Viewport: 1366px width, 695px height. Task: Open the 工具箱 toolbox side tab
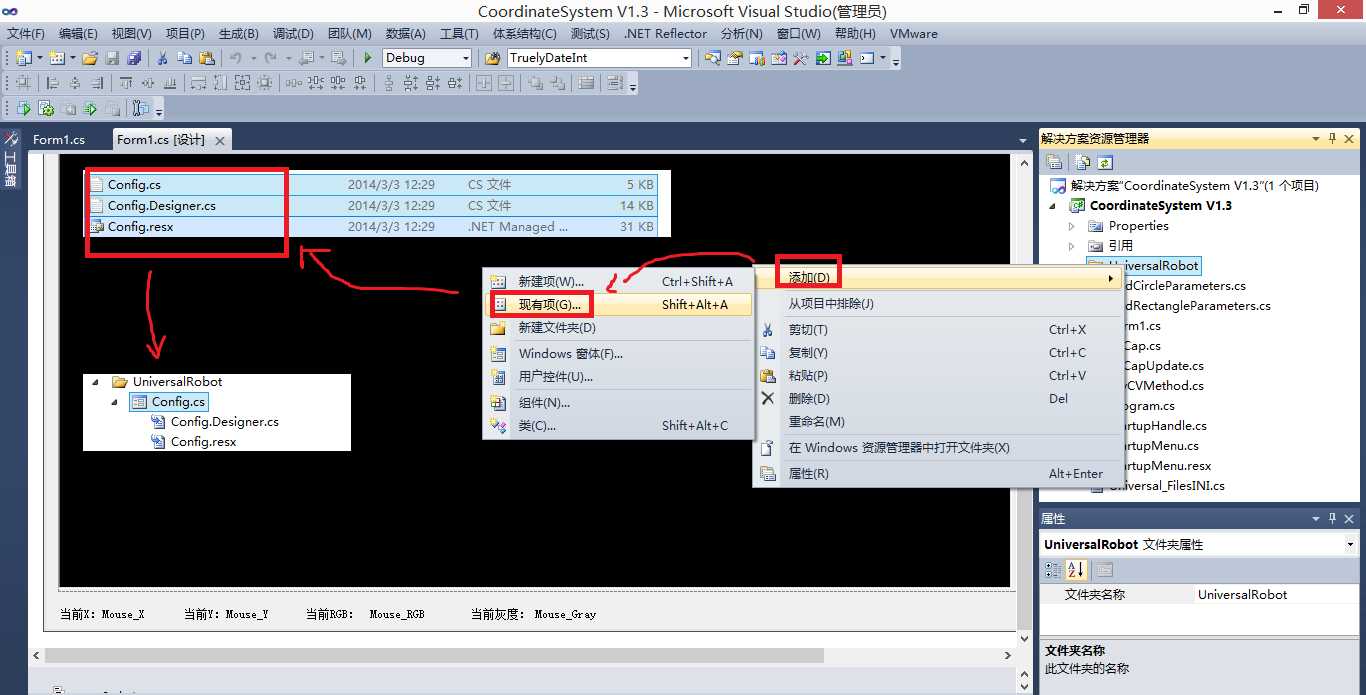[11, 161]
